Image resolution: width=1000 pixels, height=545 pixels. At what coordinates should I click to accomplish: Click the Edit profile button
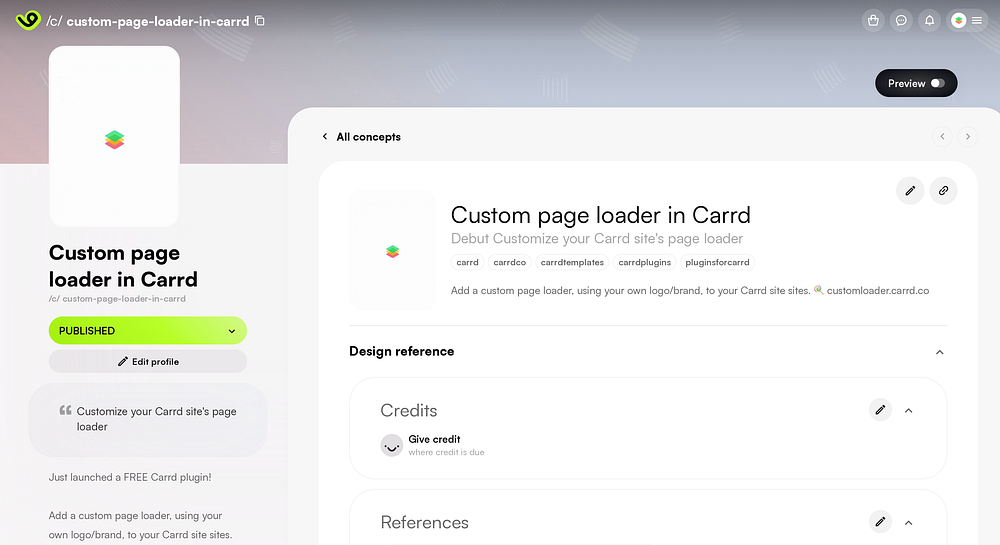[148, 361]
